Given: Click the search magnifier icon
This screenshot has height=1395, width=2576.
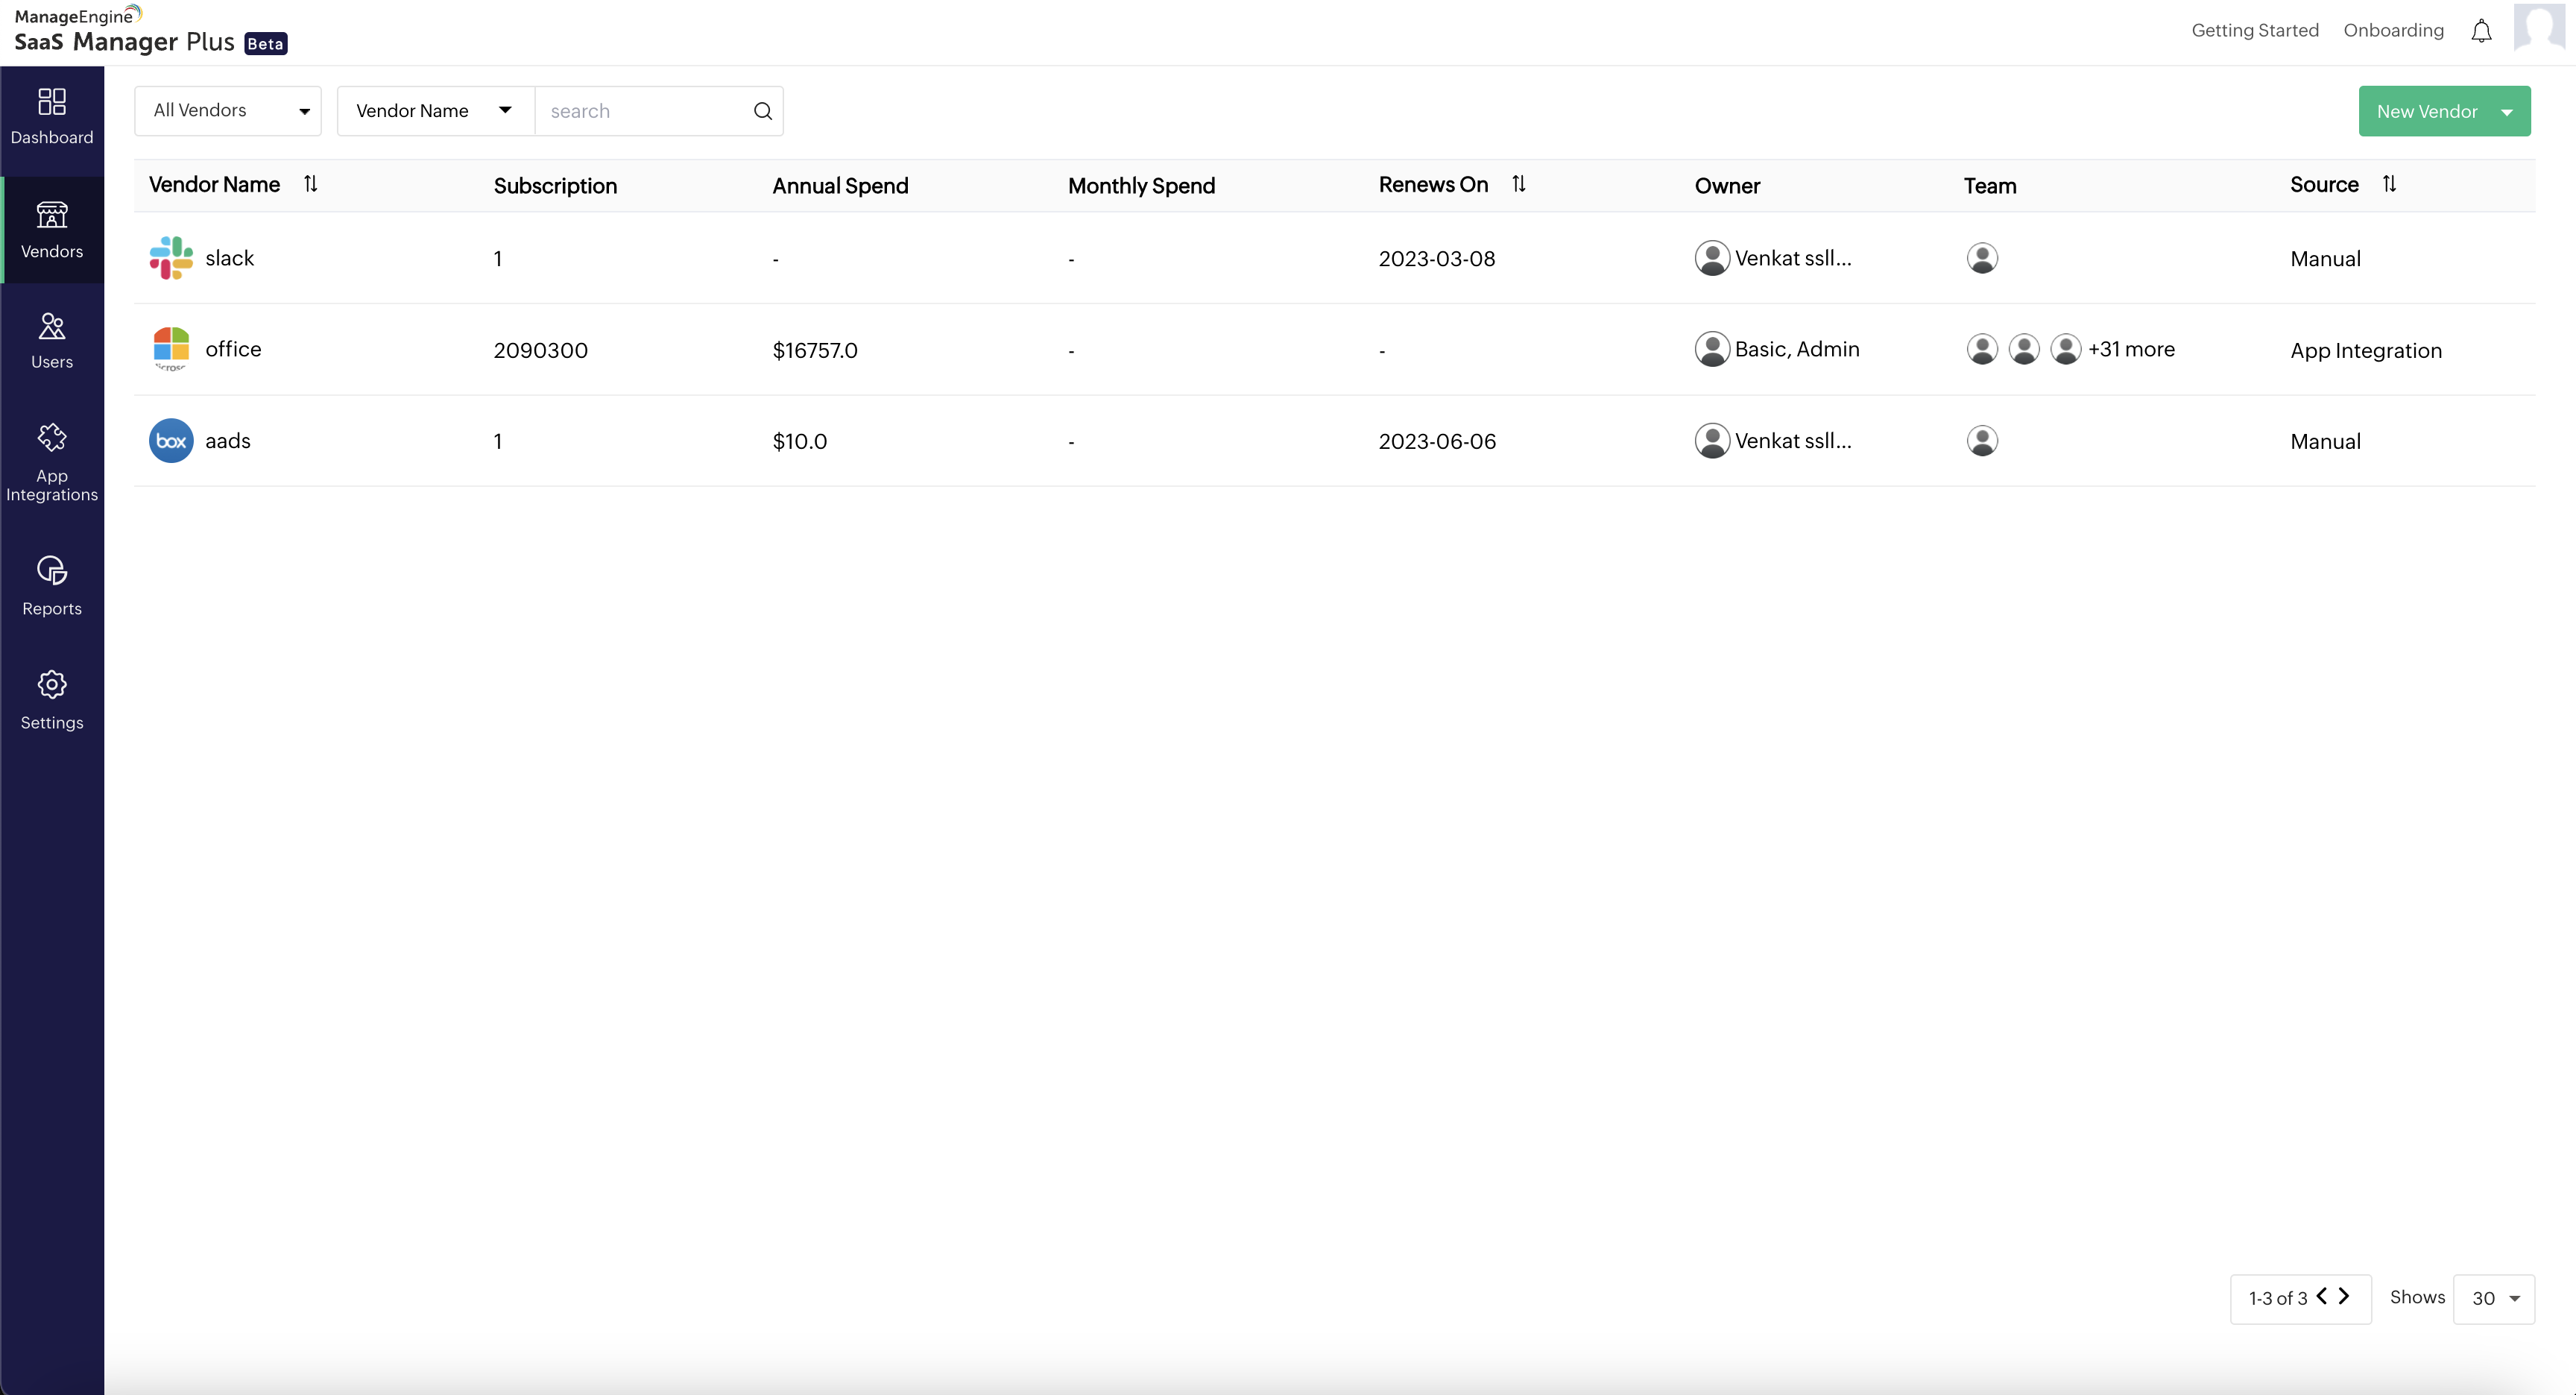Looking at the screenshot, I should click(x=763, y=111).
